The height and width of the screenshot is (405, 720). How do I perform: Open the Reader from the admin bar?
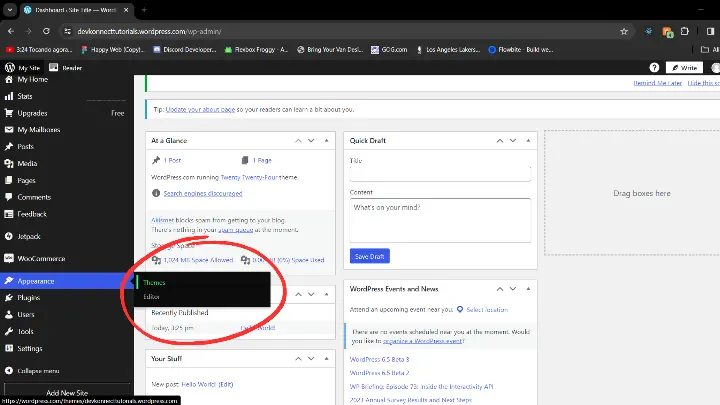65,68
